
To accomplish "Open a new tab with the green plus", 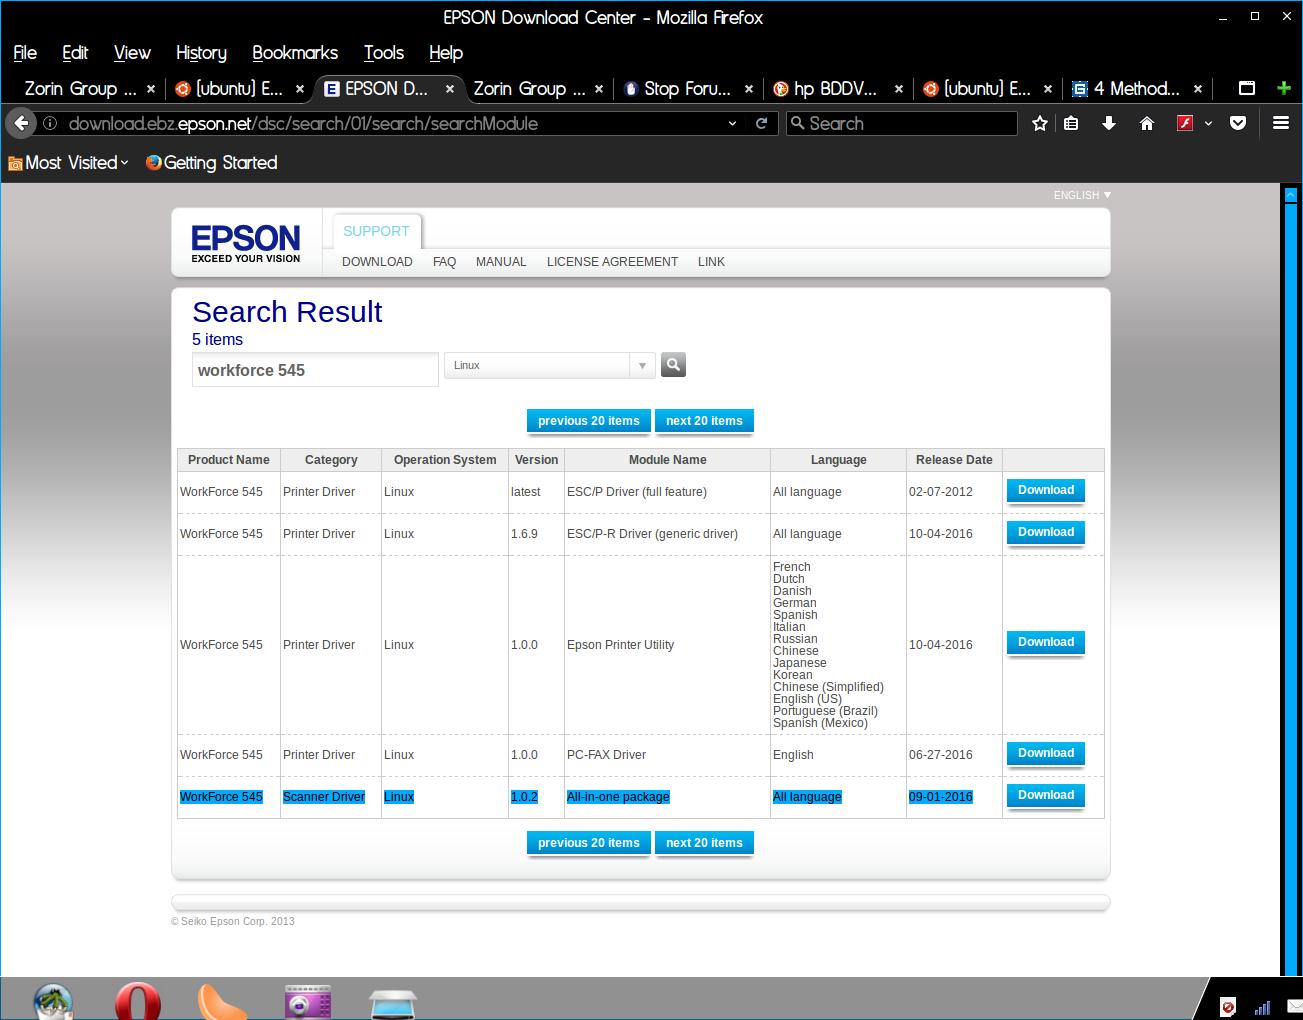I will (x=1284, y=88).
